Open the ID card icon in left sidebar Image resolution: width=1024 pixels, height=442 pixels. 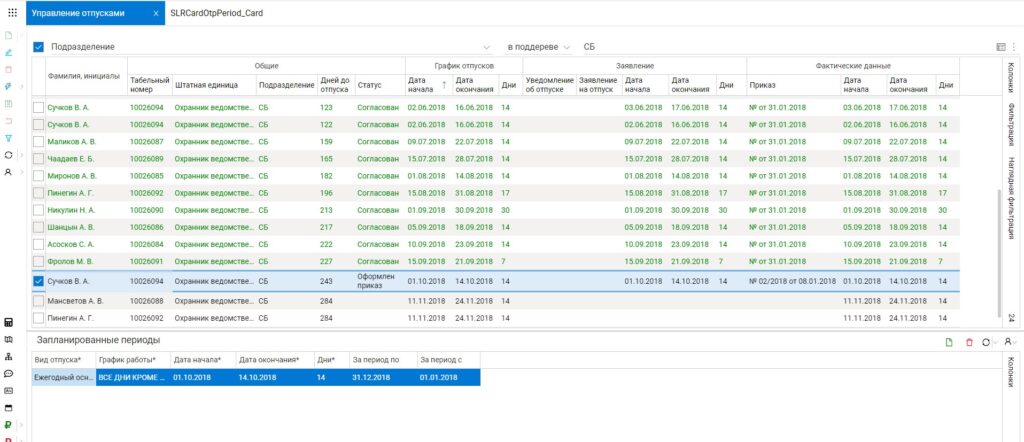[8, 390]
